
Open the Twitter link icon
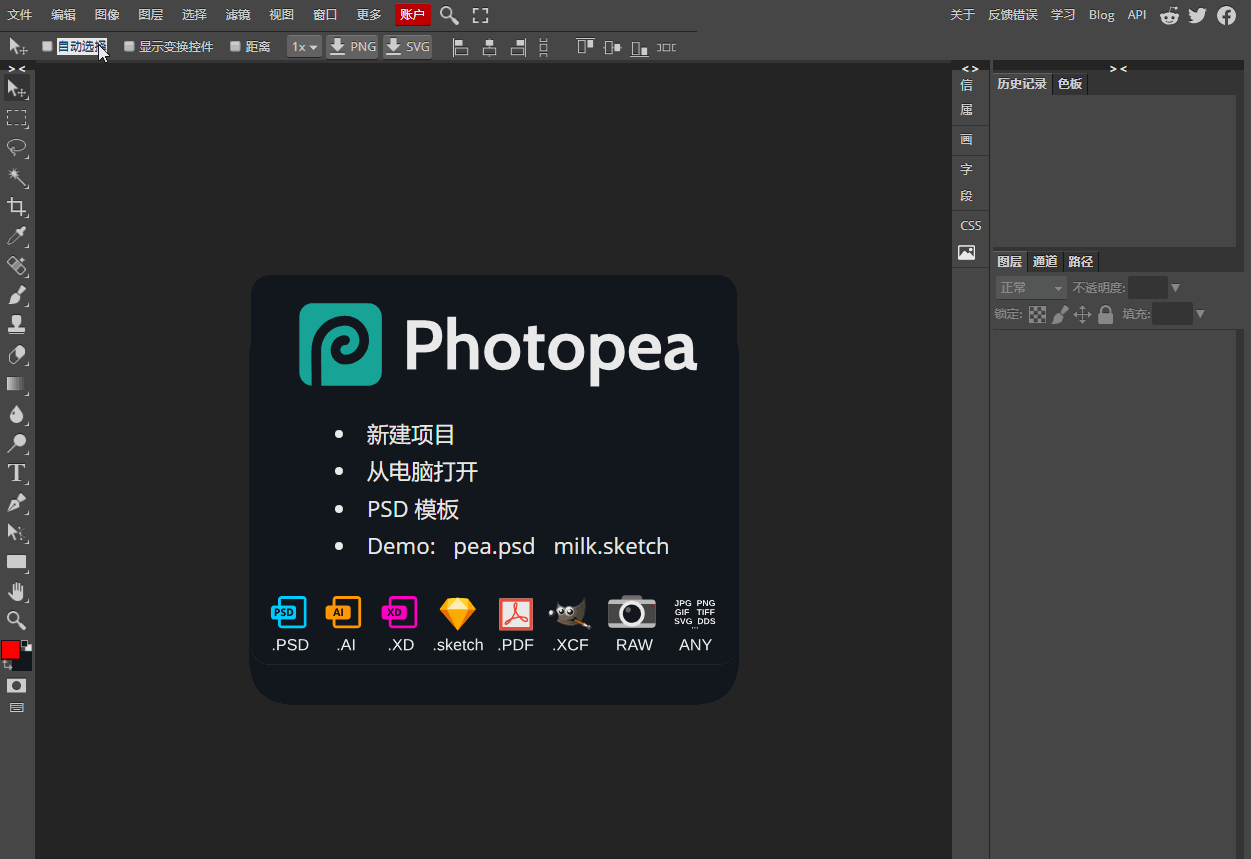click(1197, 15)
